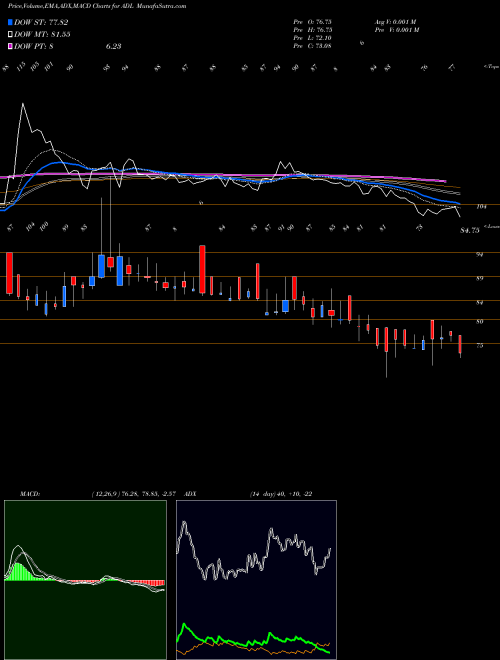Click the DOW PT label text
The width and height of the screenshot is (500, 660).
[x=34, y=46]
